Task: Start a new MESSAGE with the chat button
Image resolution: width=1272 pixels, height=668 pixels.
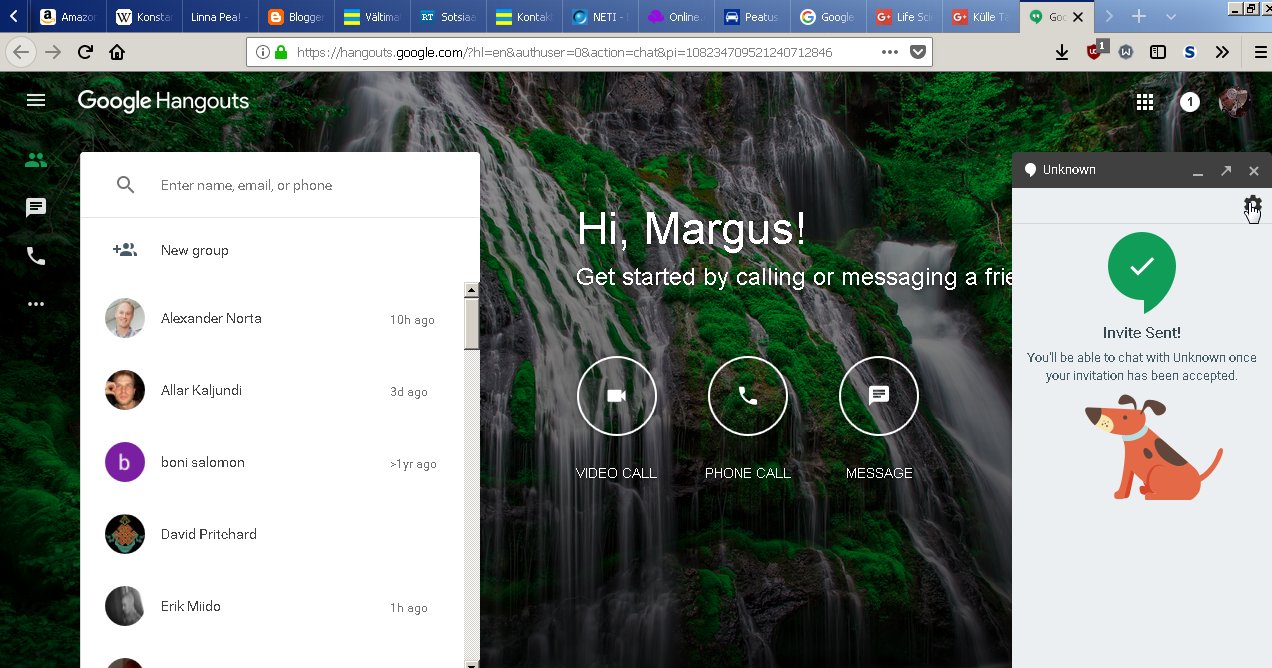Action: (x=879, y=396)
